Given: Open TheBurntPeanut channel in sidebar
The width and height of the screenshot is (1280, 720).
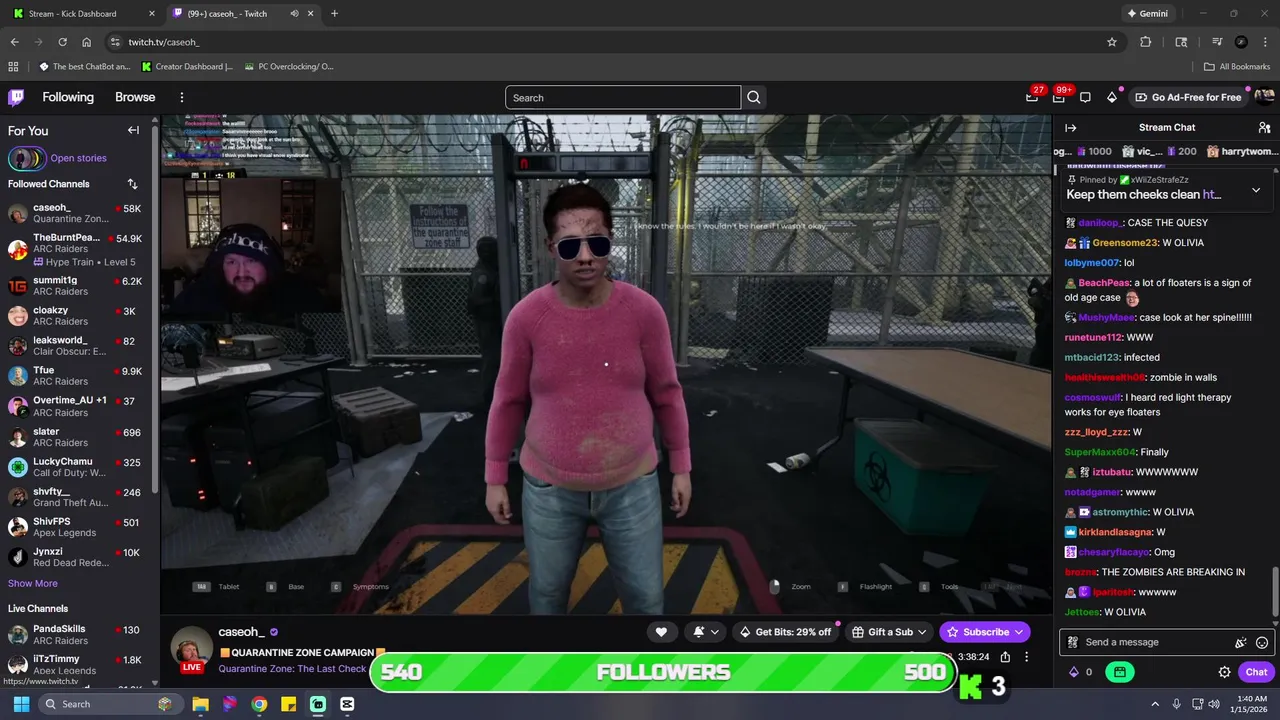Looking at the screenshot, I should [x=75, y=249].
